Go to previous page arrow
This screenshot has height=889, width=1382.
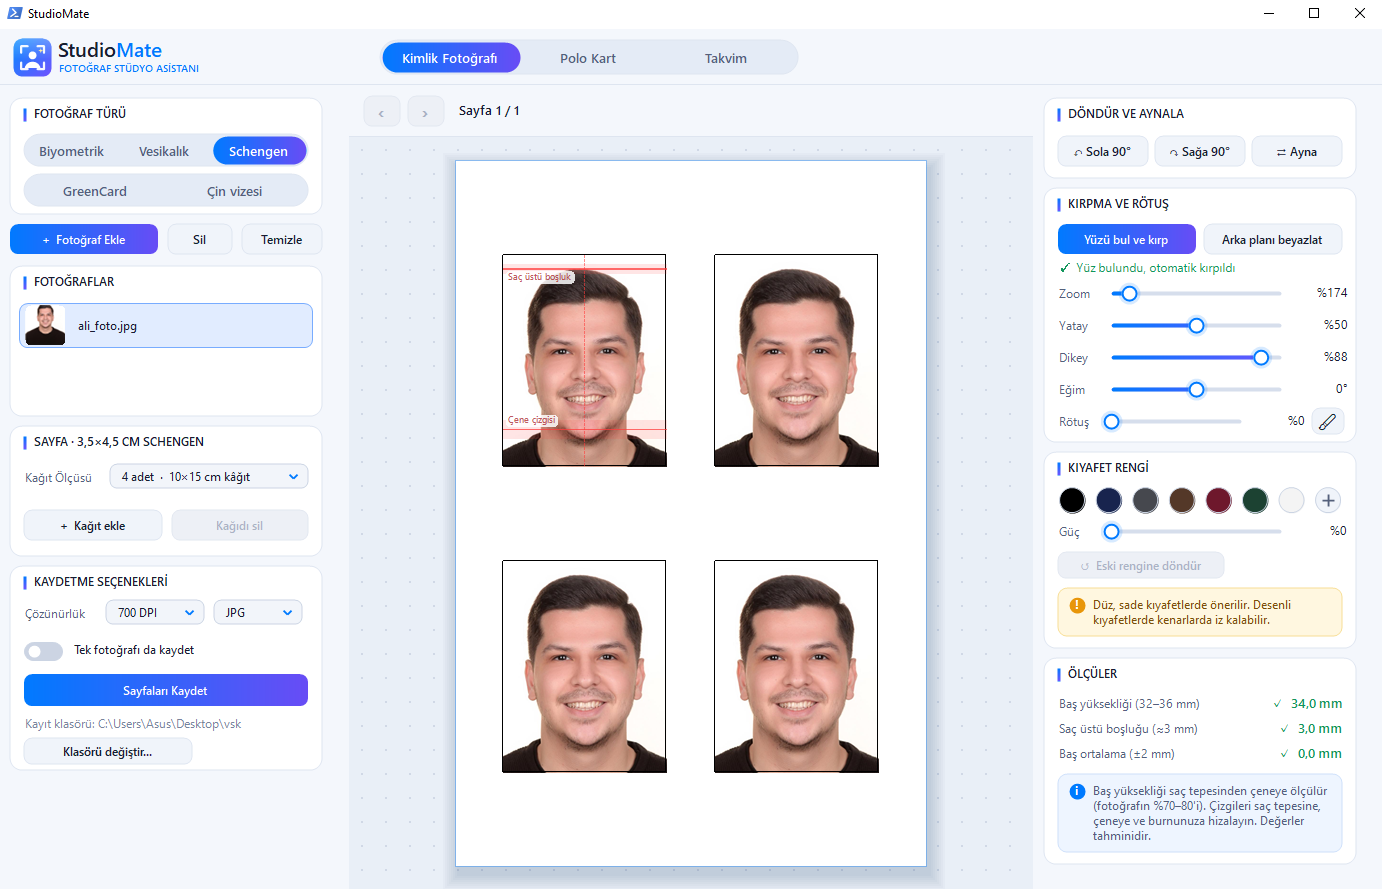coord(382,112)
